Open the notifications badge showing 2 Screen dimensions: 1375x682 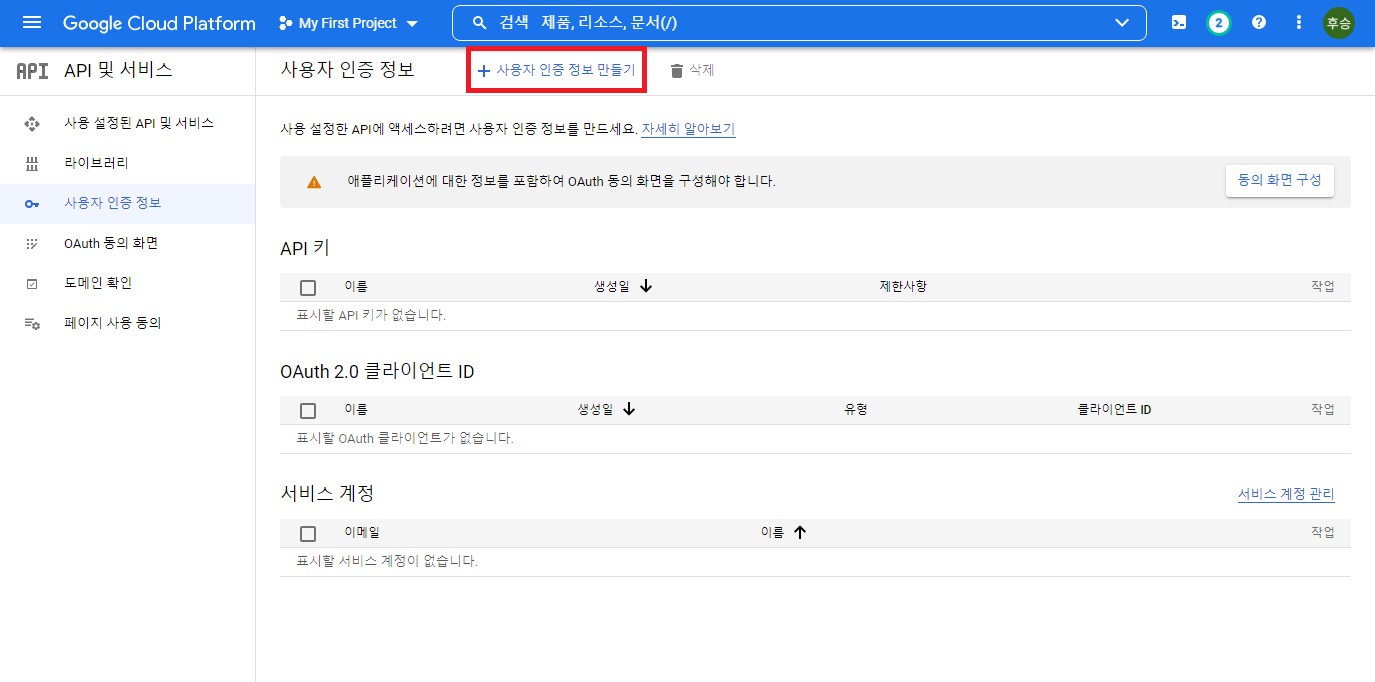1218,23
